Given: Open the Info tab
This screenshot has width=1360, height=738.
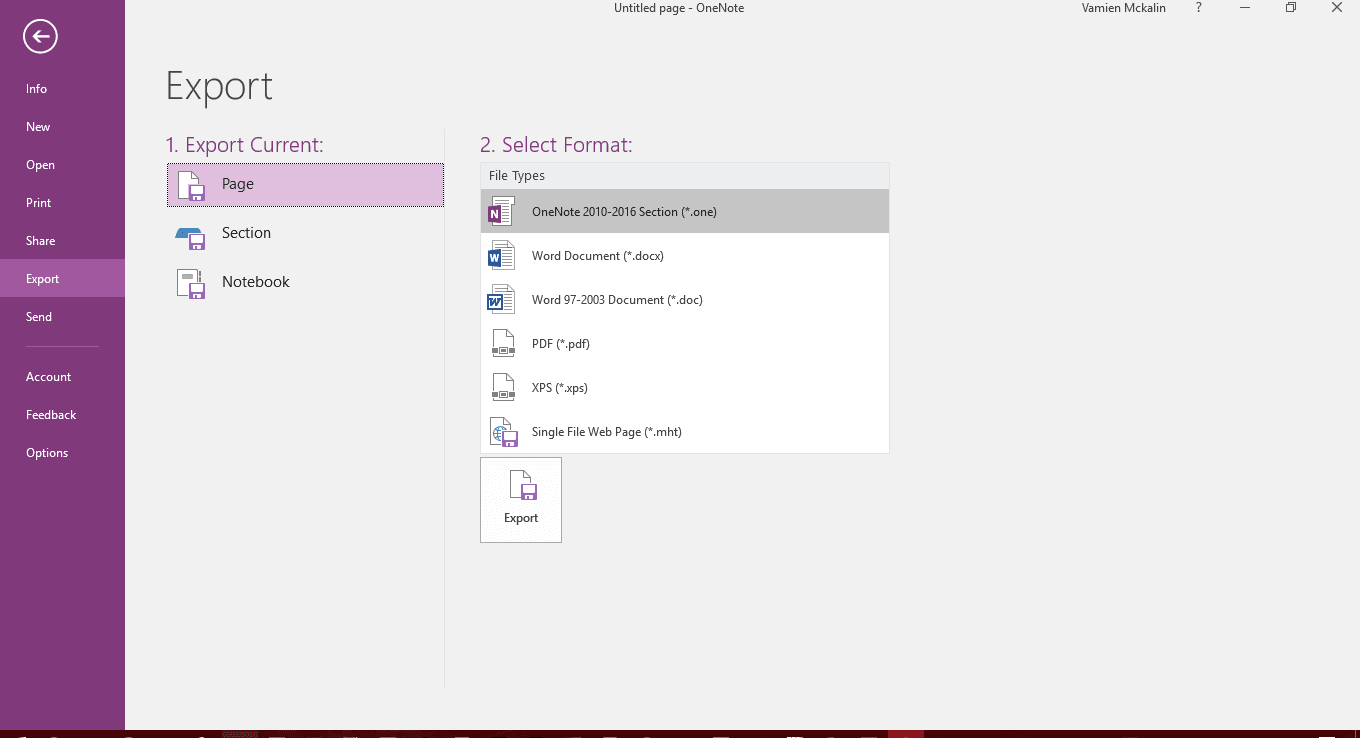Looking at the screenshot, I should click(x=62, y=89).
